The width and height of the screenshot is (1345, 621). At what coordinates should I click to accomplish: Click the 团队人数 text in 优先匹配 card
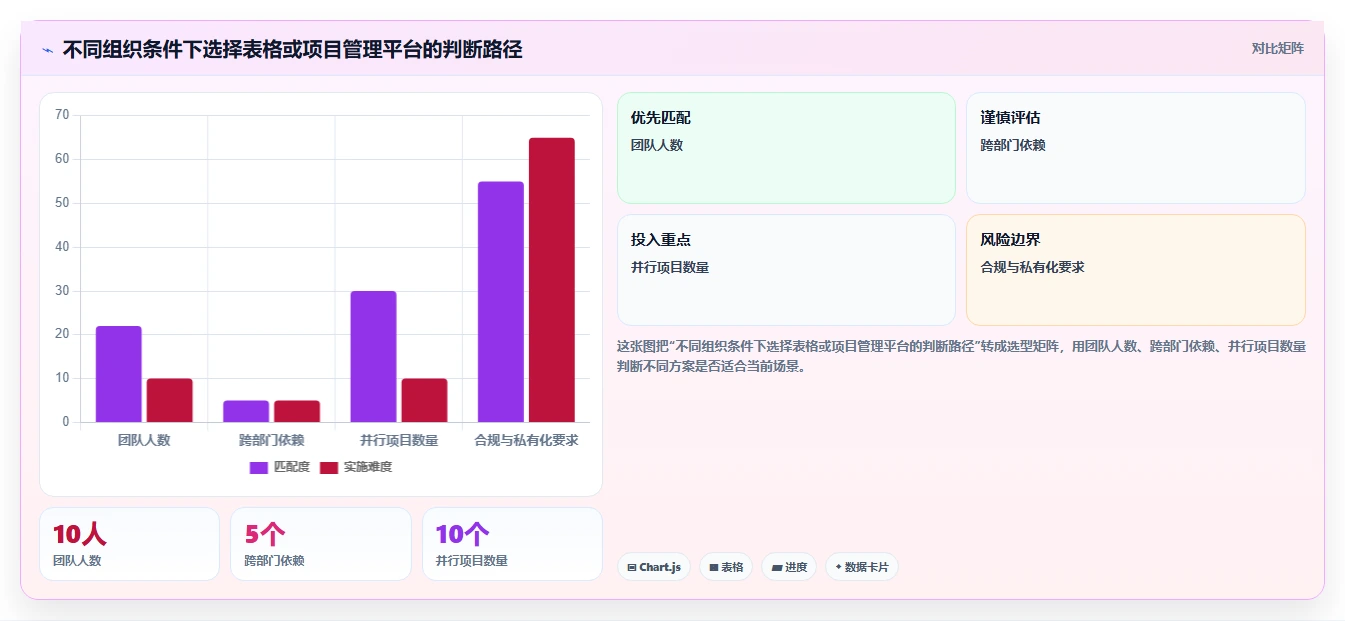pyautogui.click(x=657, y=145)
